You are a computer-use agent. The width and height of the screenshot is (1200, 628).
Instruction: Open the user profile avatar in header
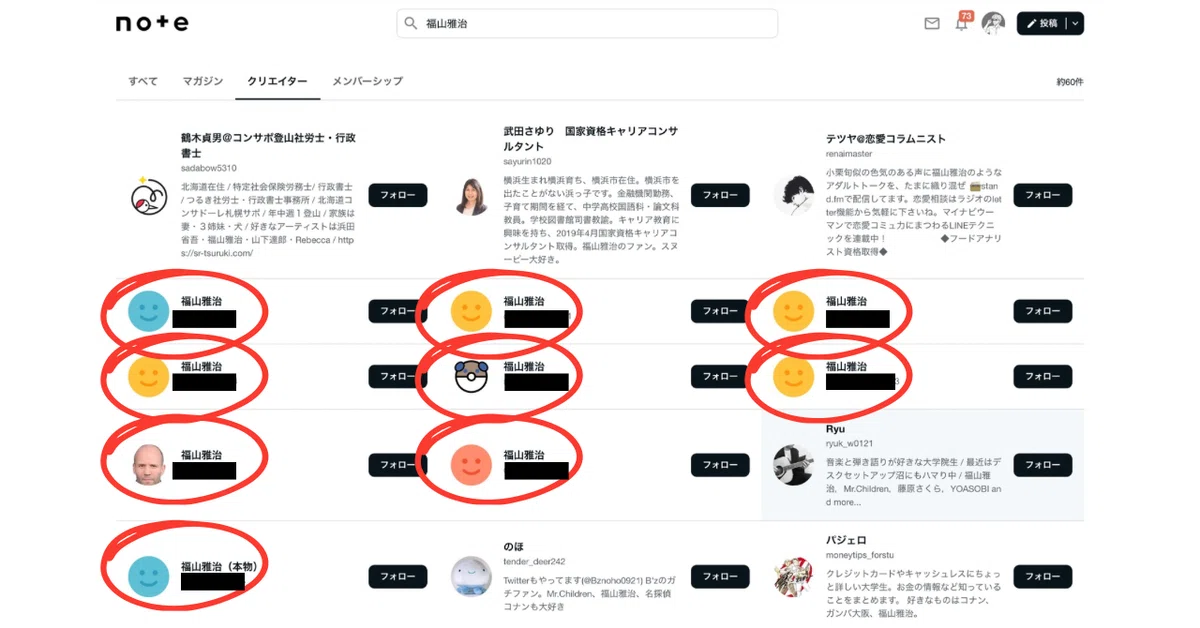[x=993, y=23]
